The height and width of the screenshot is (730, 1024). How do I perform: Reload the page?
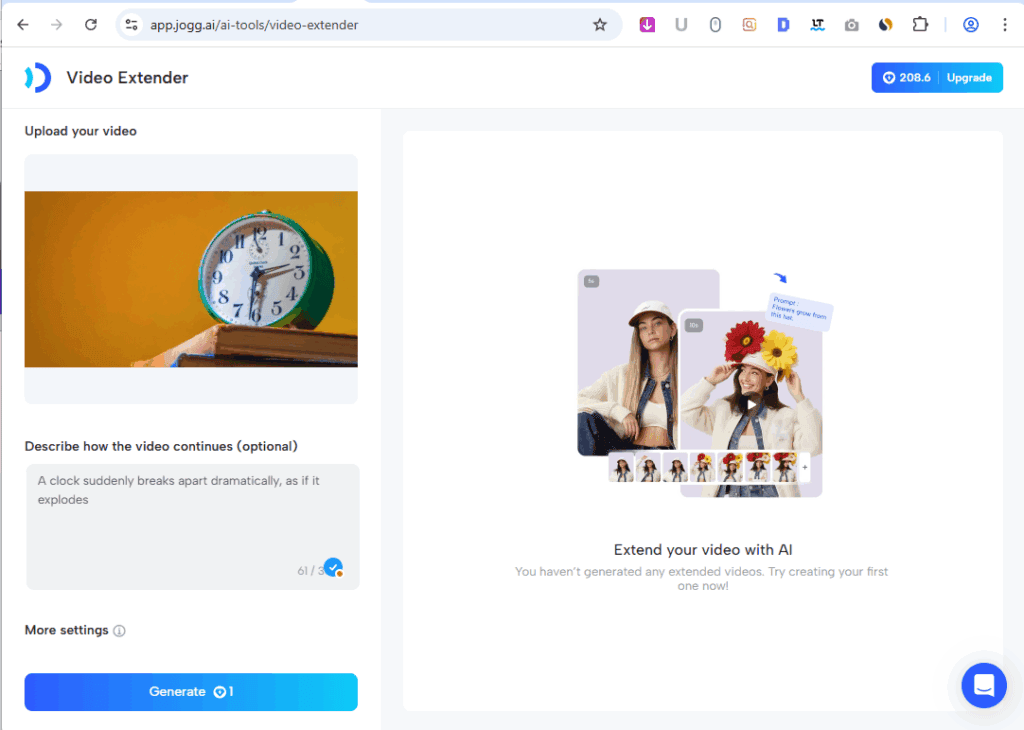pyautogui.click(x=91, y=25)
